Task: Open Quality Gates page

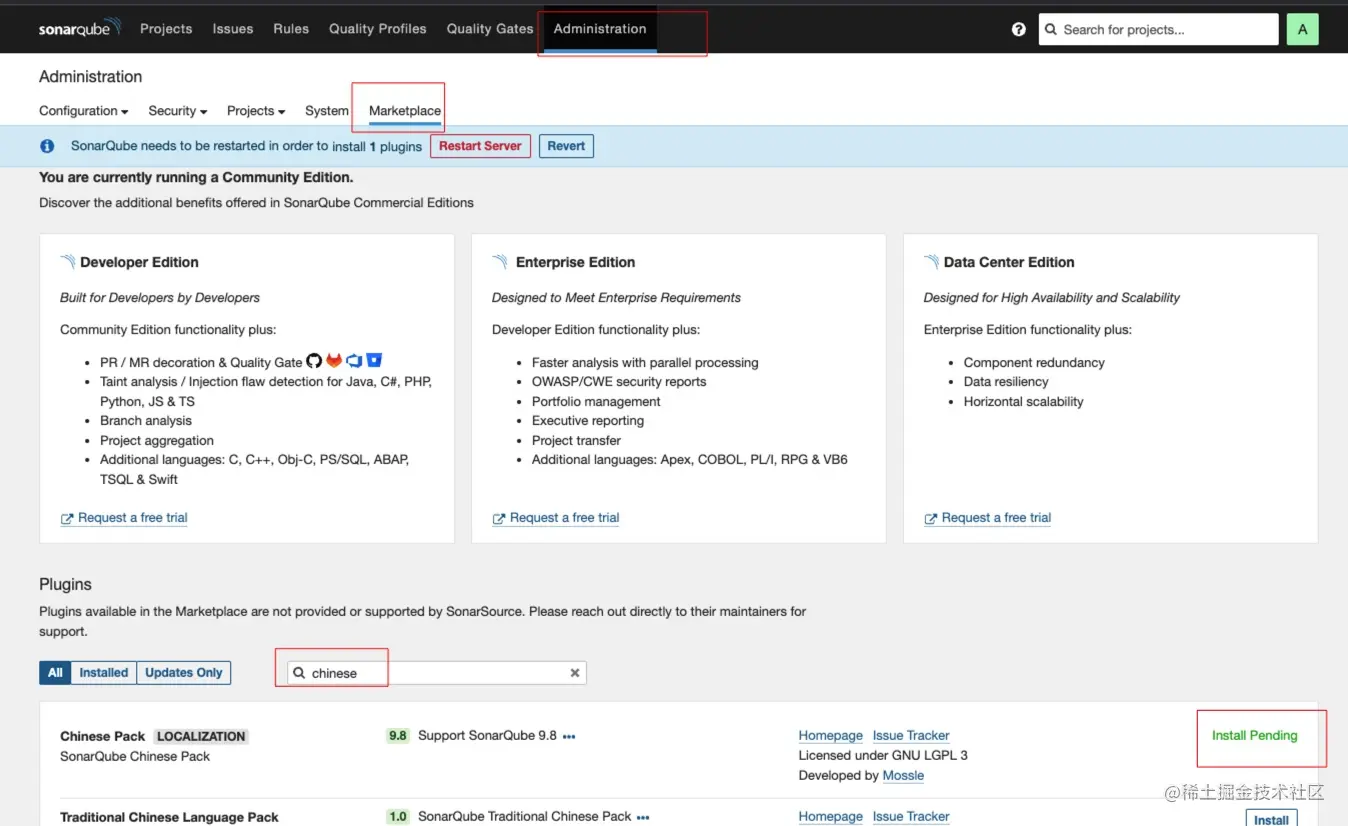Action: (x=490, y=29)
